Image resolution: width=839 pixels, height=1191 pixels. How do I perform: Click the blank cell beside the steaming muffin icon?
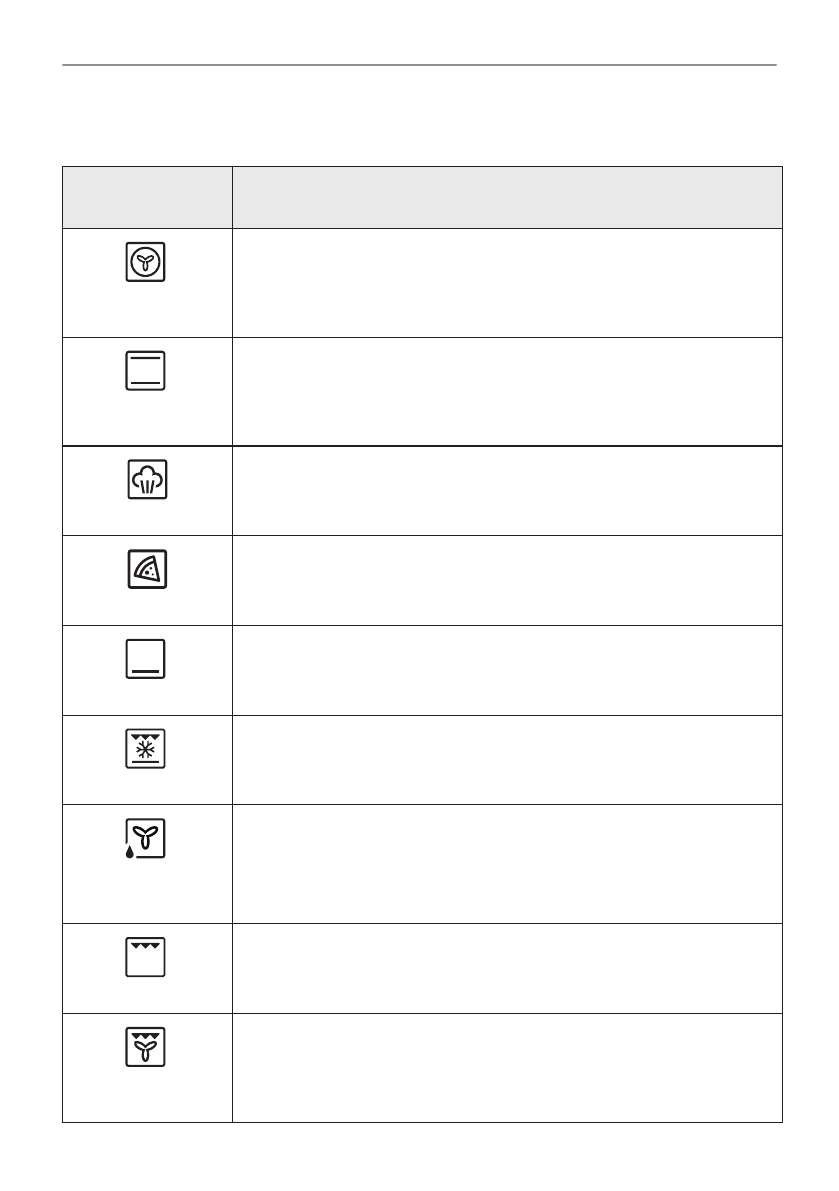pos(506,490)
